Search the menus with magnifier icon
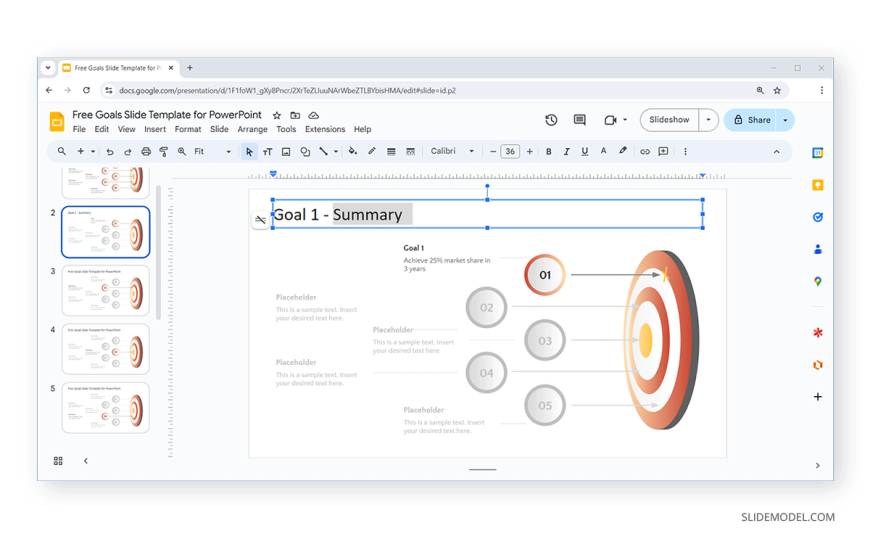The image size is (870, 539). pyautogui.click(x=62, y=151)
